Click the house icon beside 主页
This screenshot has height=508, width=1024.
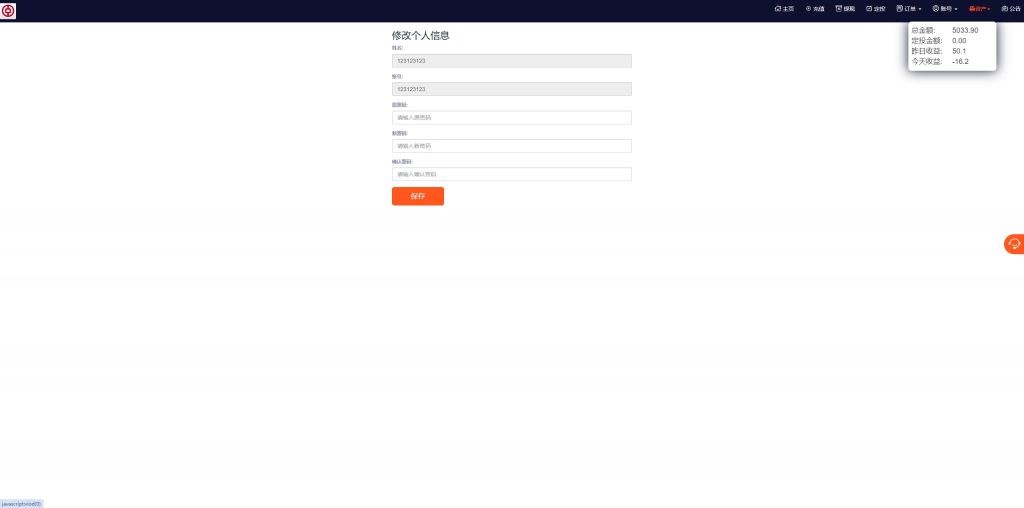click(x=778, y=9)
